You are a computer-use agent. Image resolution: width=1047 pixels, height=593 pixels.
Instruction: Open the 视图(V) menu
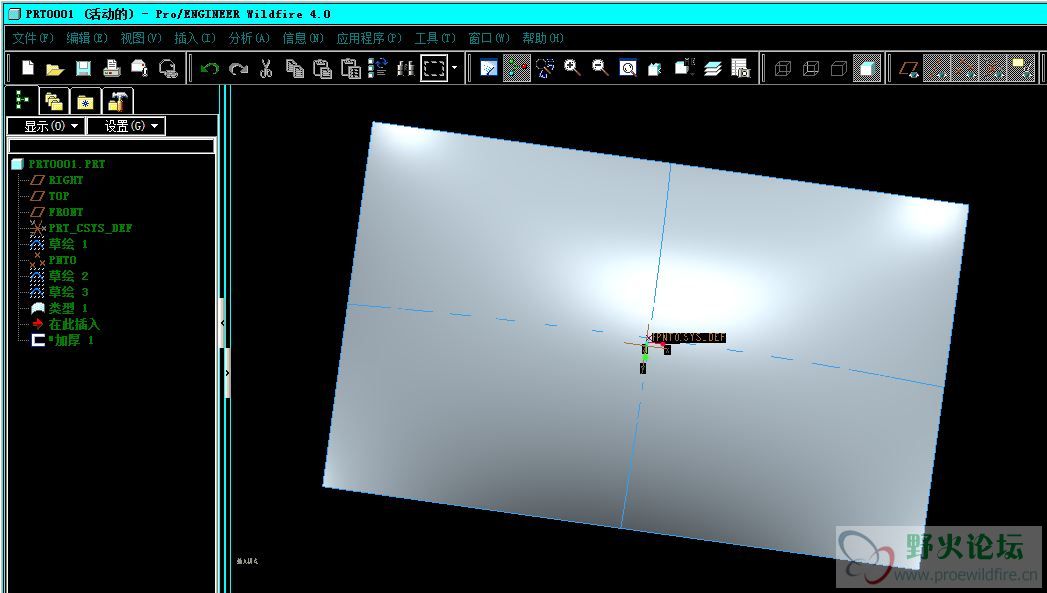[x=141, y=38]
